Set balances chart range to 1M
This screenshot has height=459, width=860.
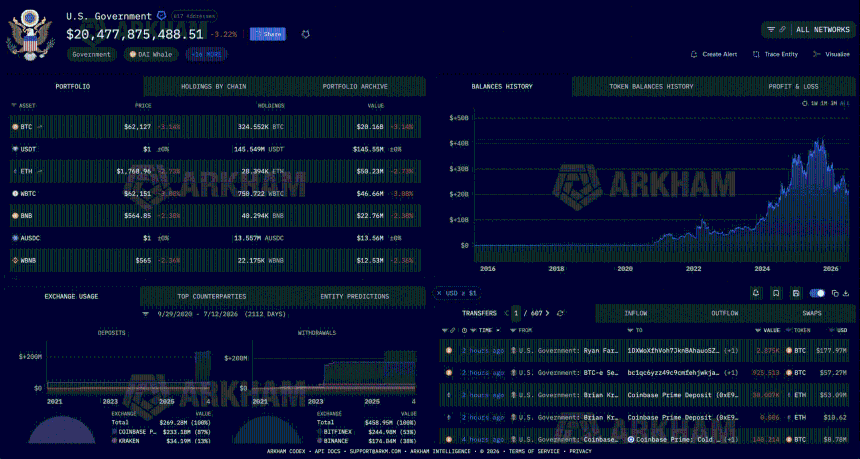pos(824,103)
